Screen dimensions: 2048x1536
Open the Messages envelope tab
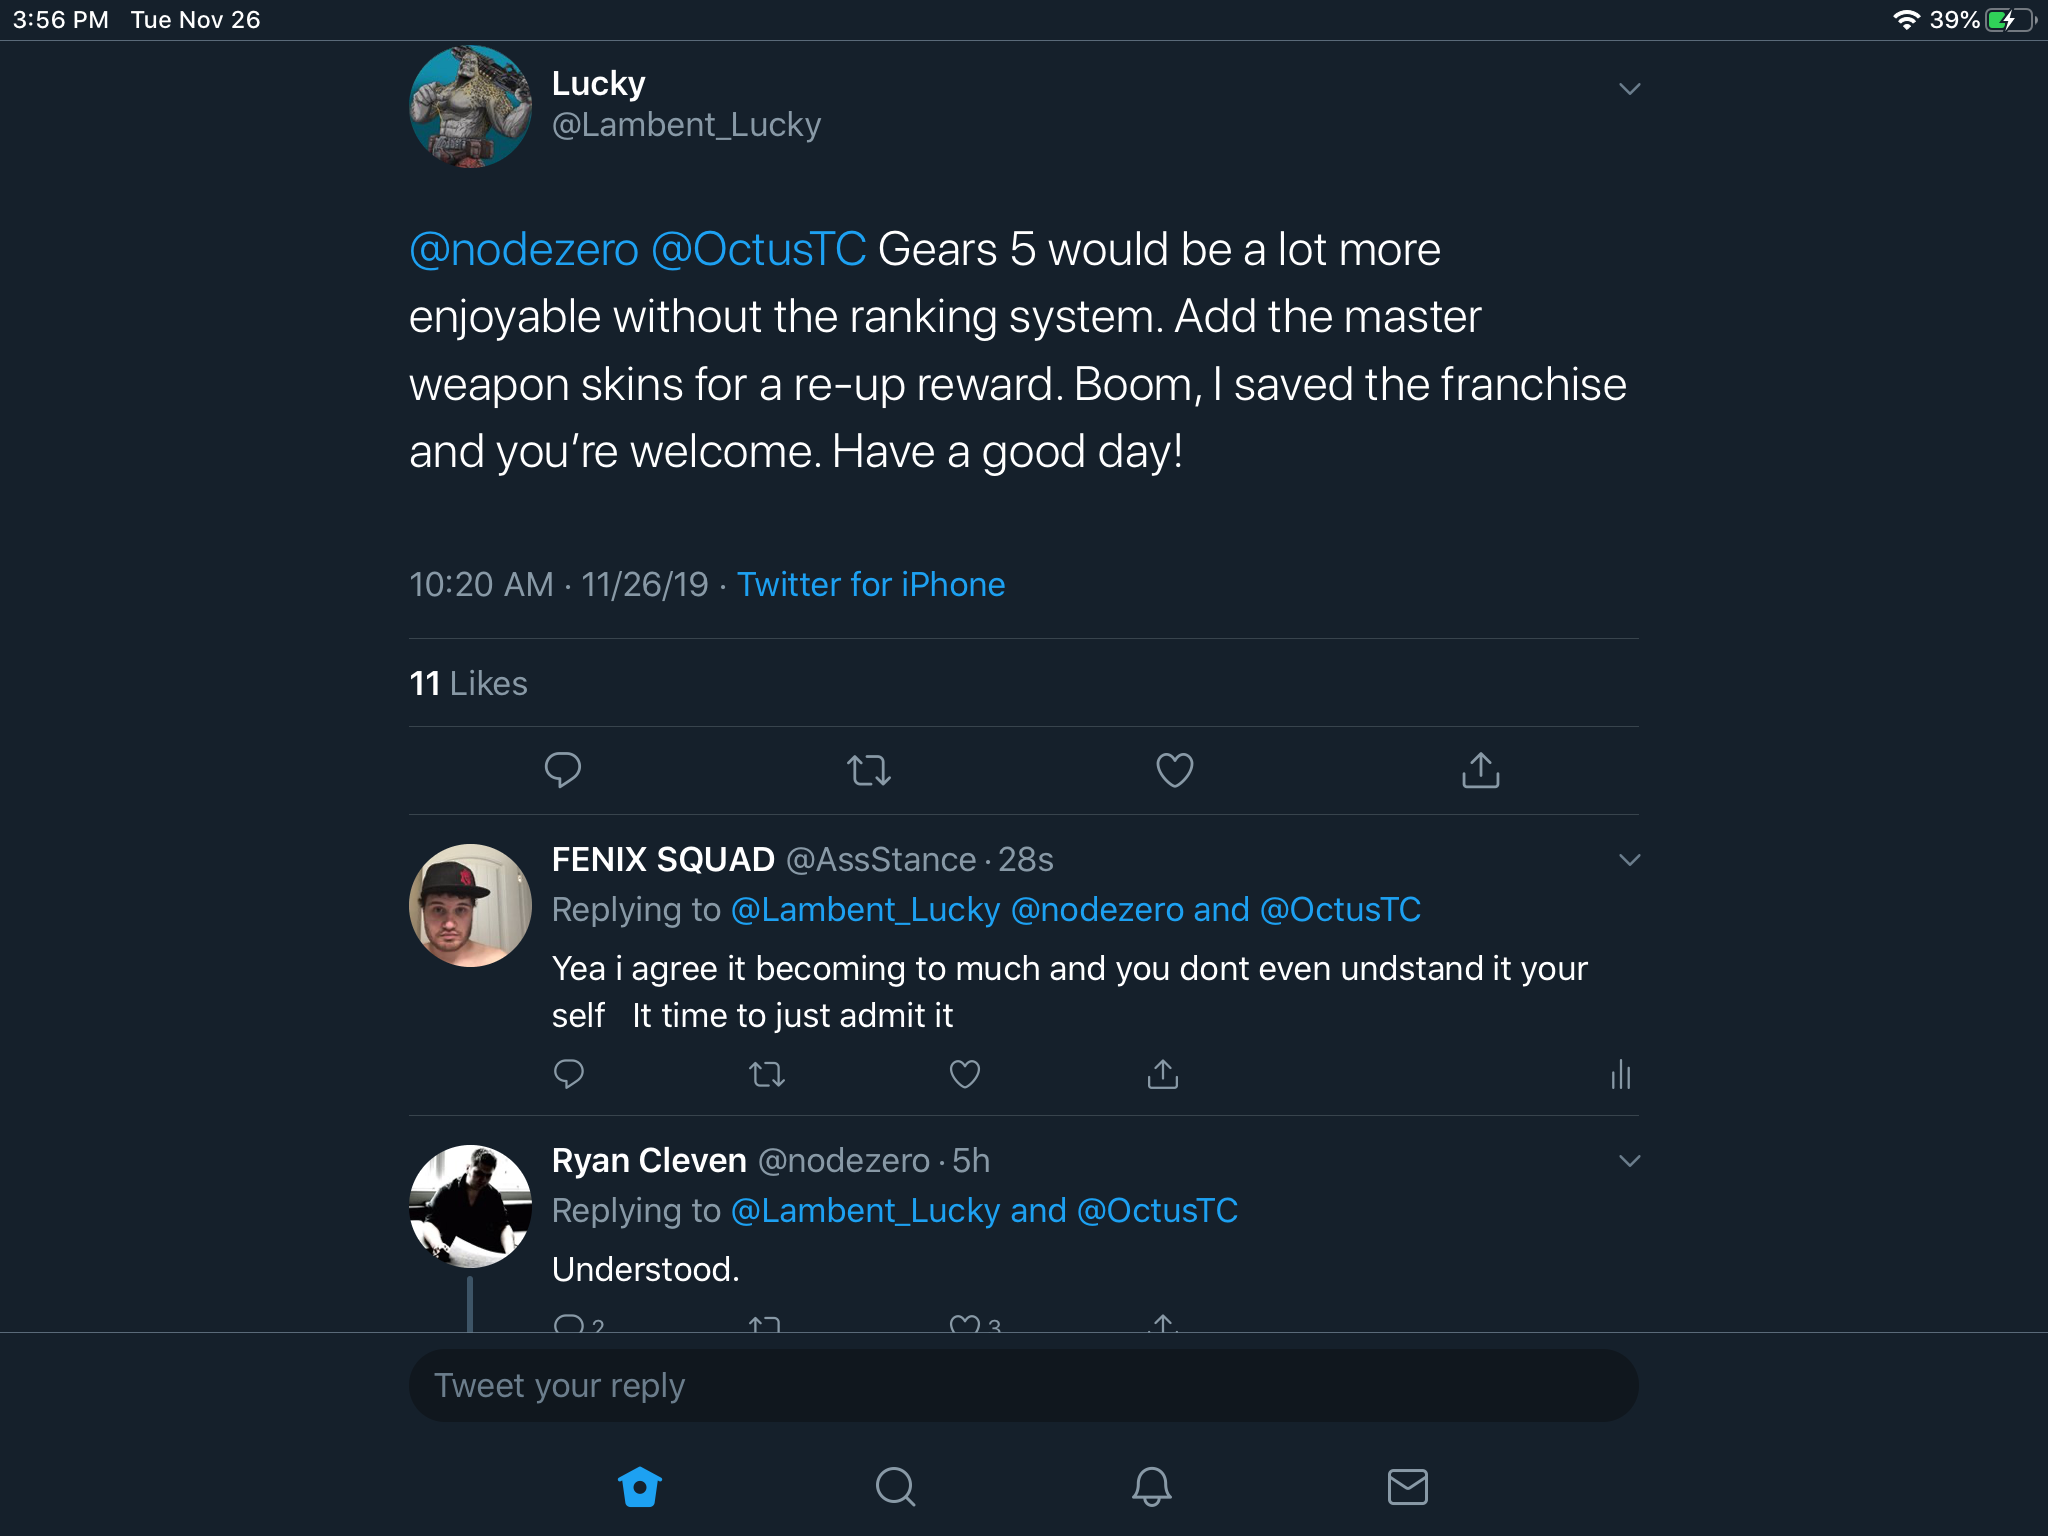pyautogui.click(x=1407, y=1487)
